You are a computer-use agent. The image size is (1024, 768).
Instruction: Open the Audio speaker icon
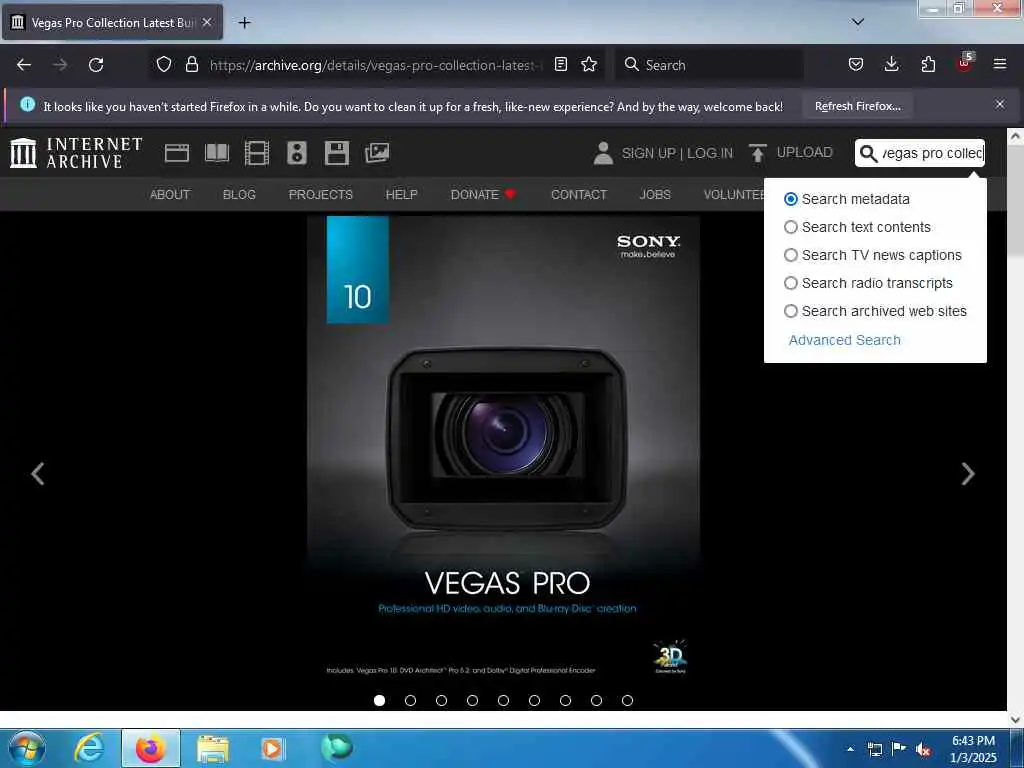[296, 153]
